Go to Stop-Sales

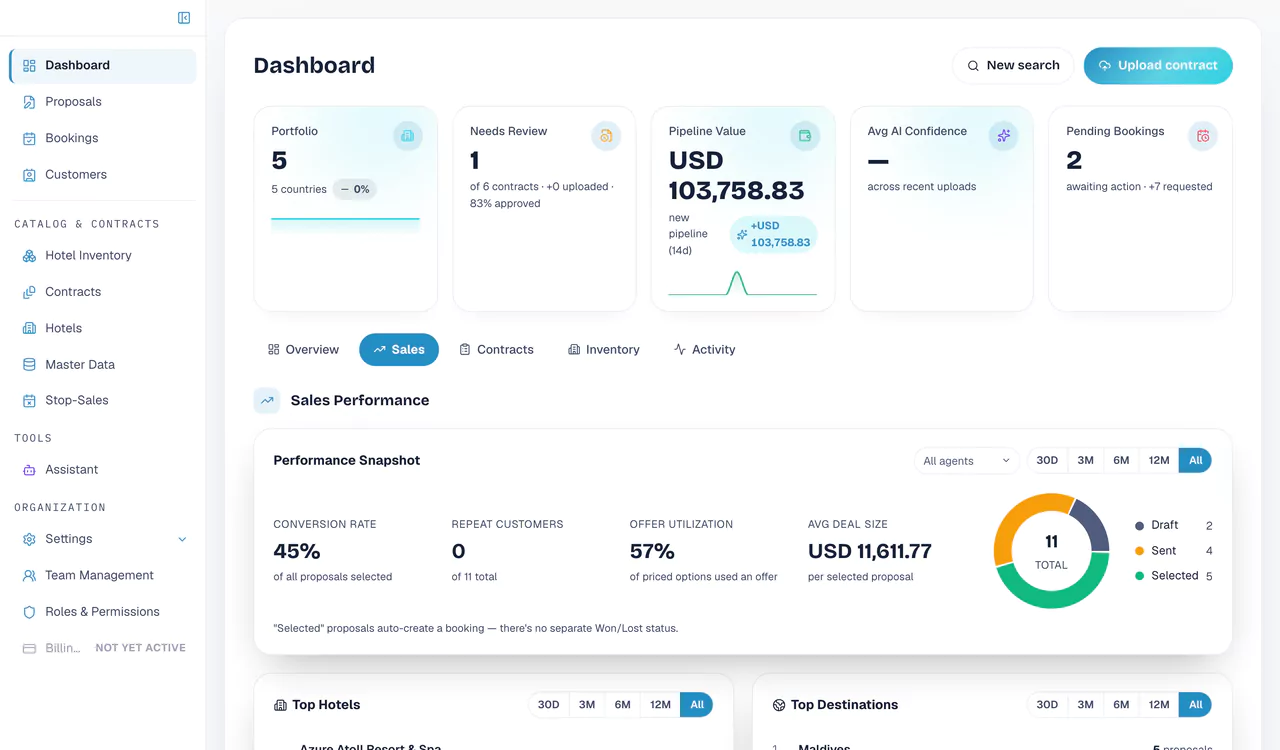(103, 400)
